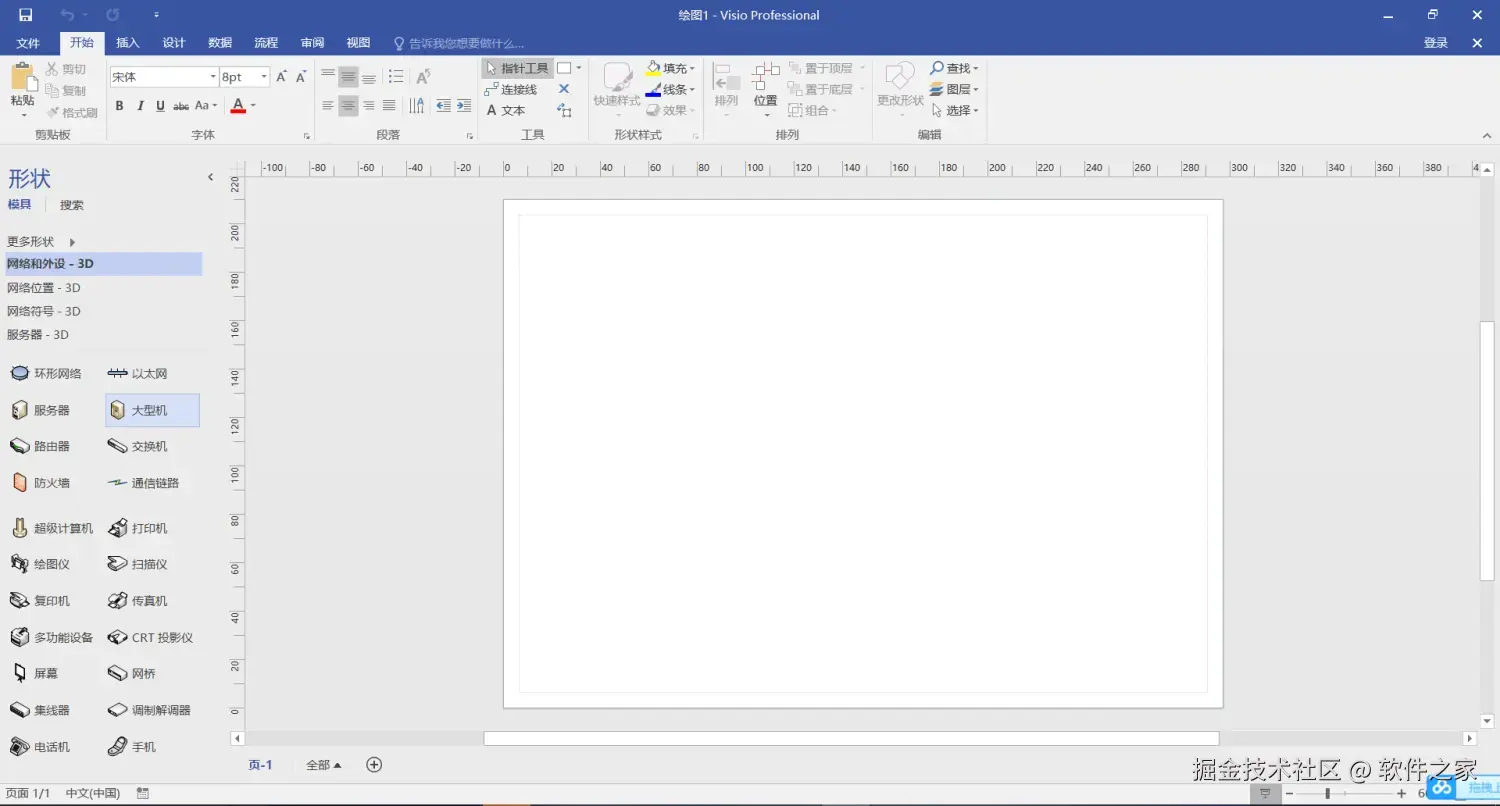Open the 查找 find dropdown
1500x806 pixels.
(955, 68)
